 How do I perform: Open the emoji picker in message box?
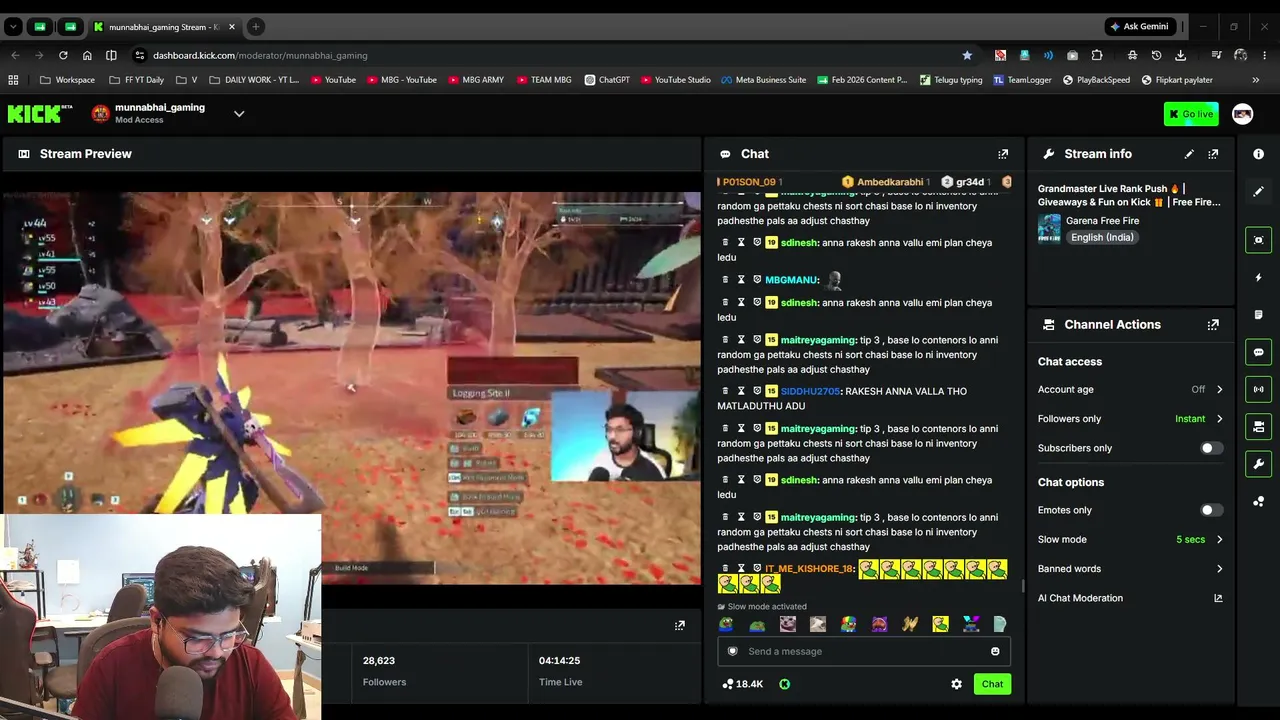[995, 652]
